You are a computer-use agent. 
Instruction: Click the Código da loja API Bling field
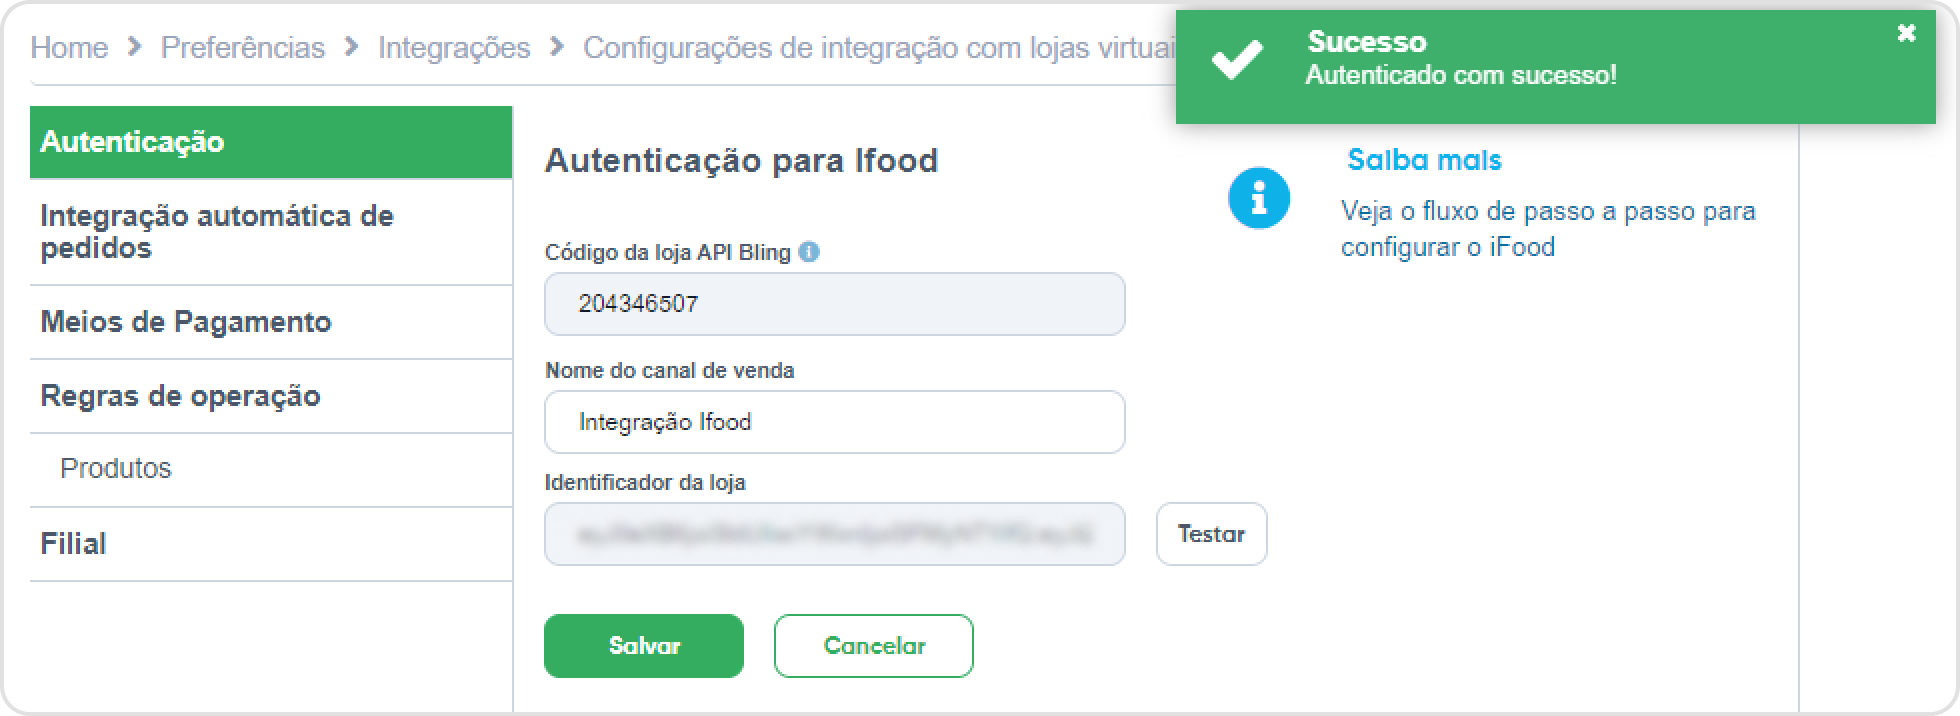[835, 304]
